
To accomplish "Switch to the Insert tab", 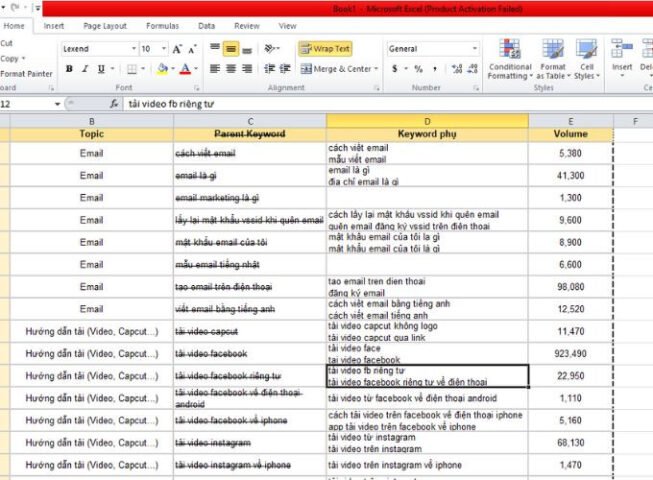I will click(54, 26).
